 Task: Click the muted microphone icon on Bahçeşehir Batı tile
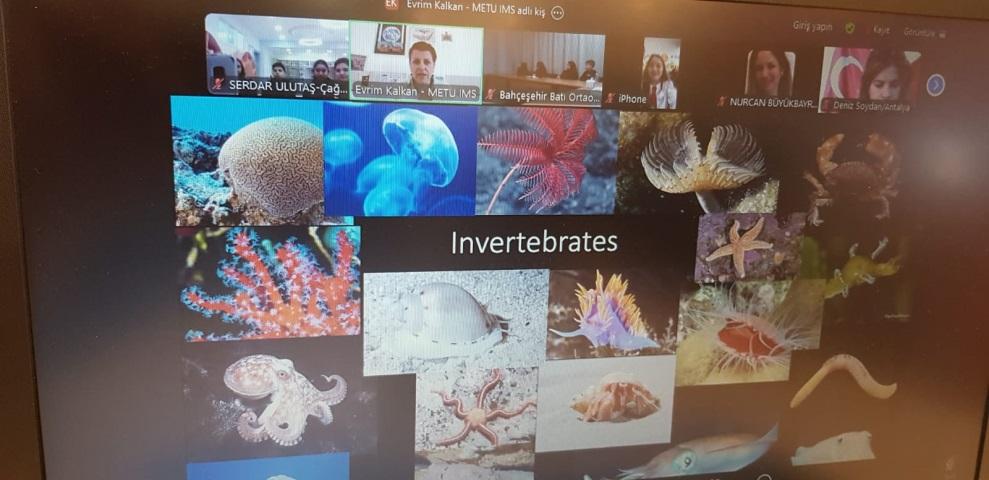tap(491, 96)
